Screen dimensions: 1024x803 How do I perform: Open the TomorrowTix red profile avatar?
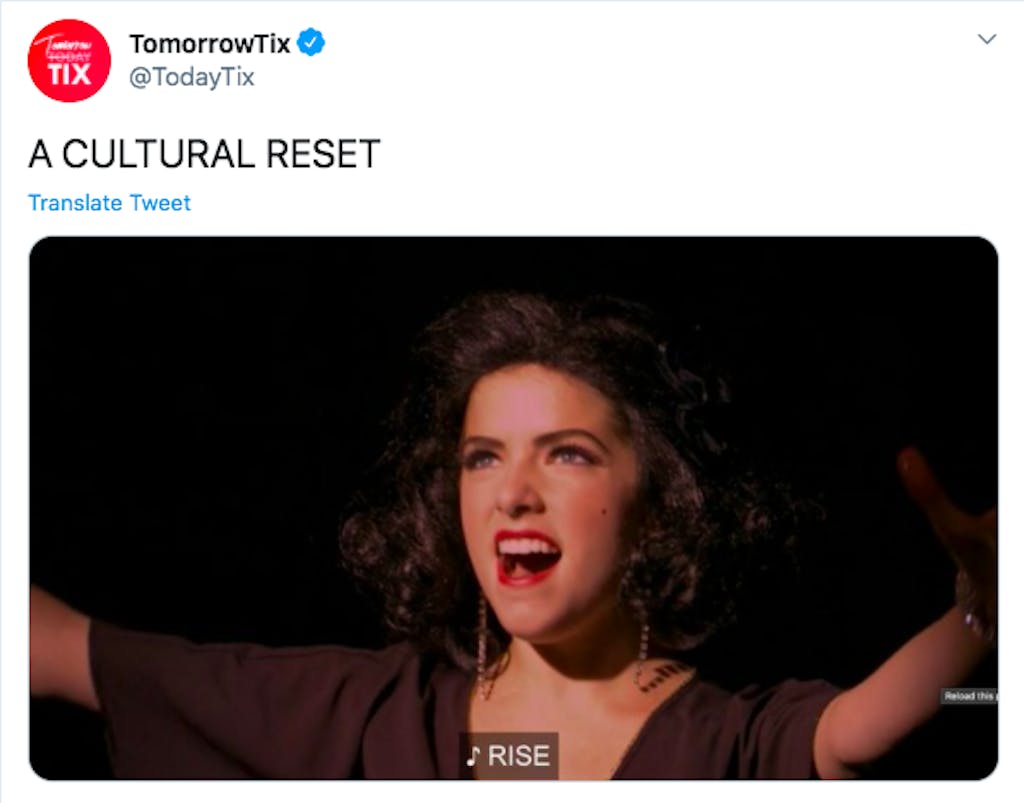(x=69, y=61)
